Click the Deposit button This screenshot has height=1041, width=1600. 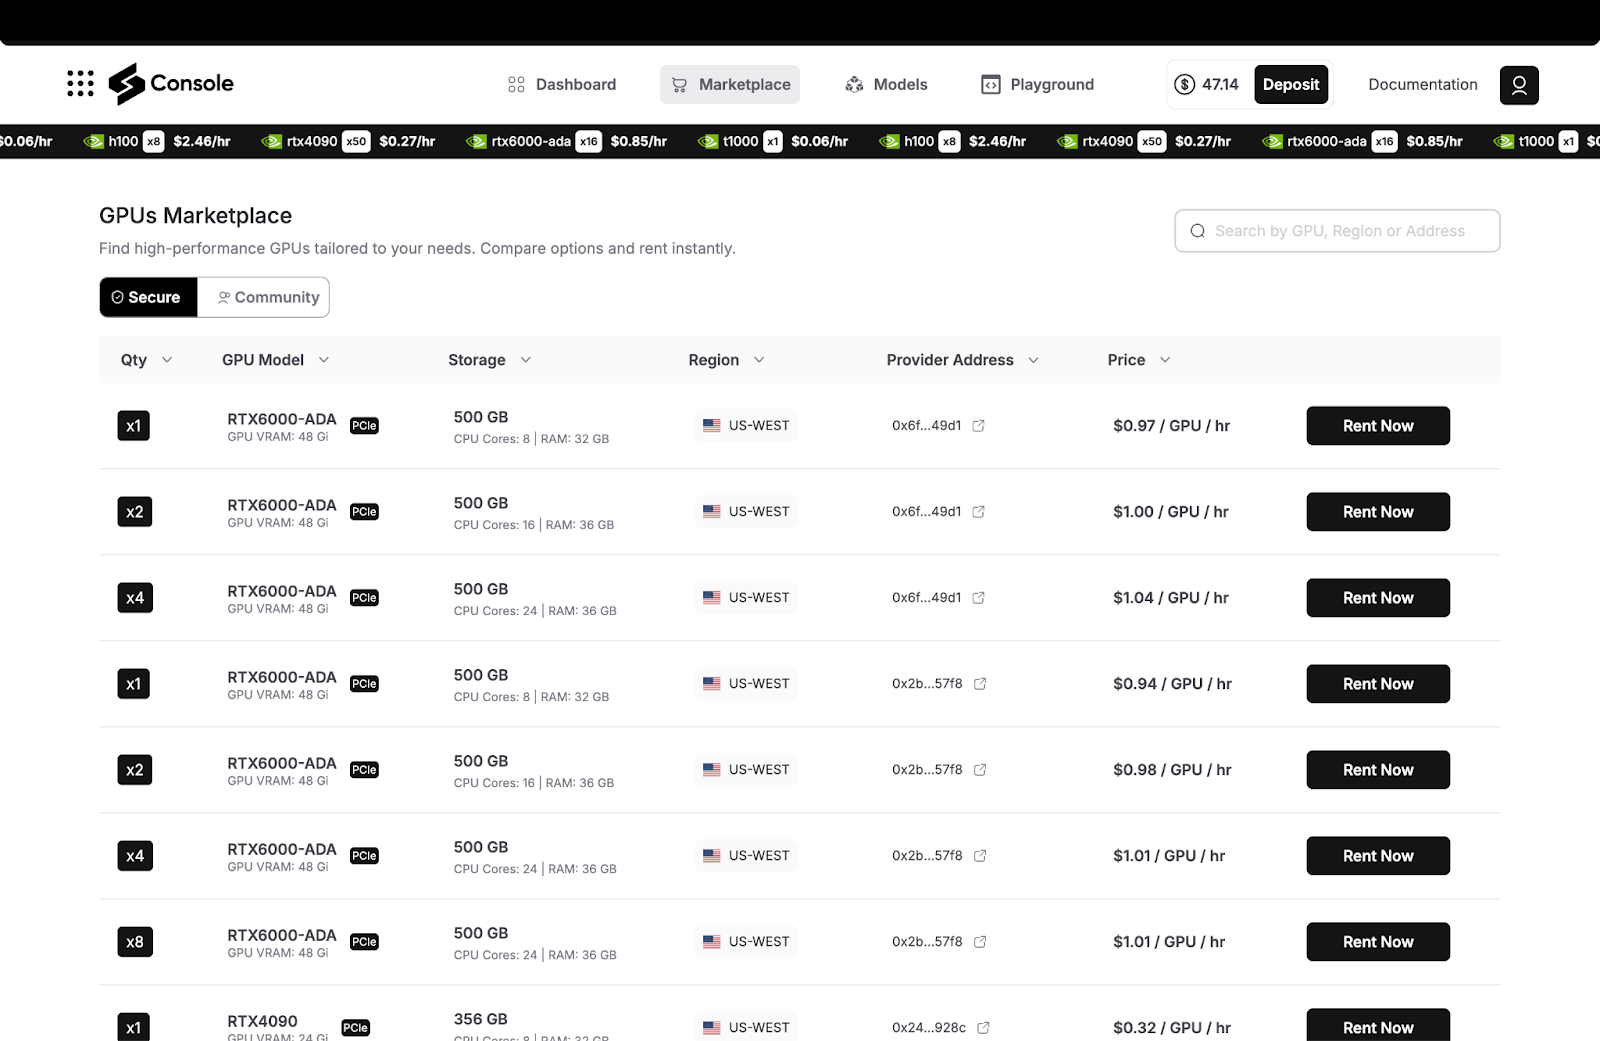[x=1290, y=85]
